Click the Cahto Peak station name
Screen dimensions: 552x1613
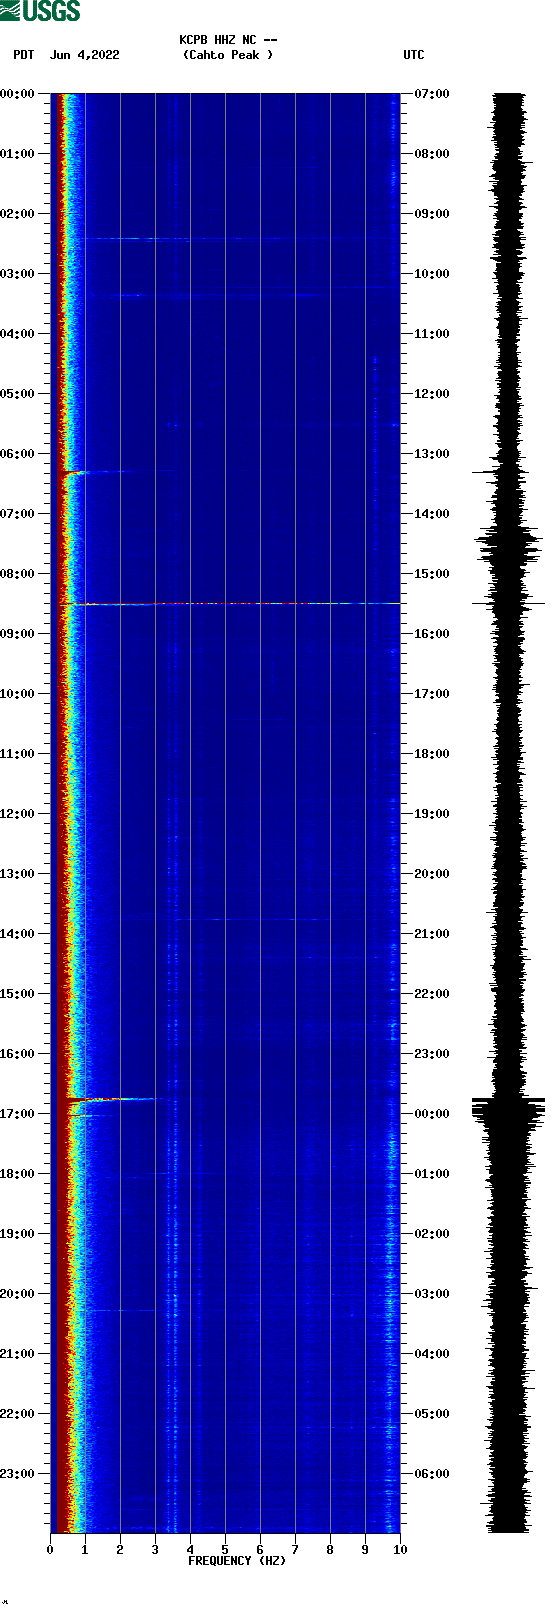[x=228, y=55]
